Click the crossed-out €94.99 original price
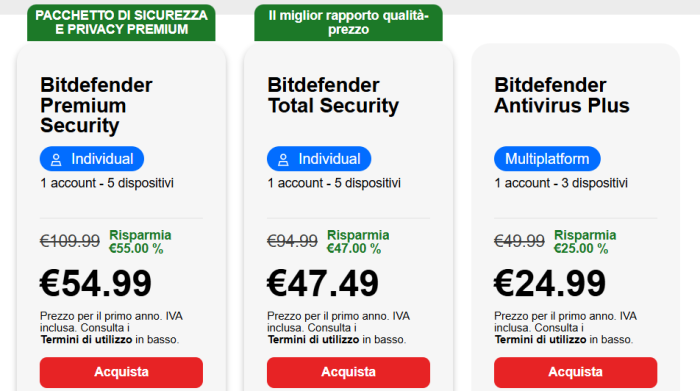Viewport: 700px width, 391px height. click(x=292, y=241)
